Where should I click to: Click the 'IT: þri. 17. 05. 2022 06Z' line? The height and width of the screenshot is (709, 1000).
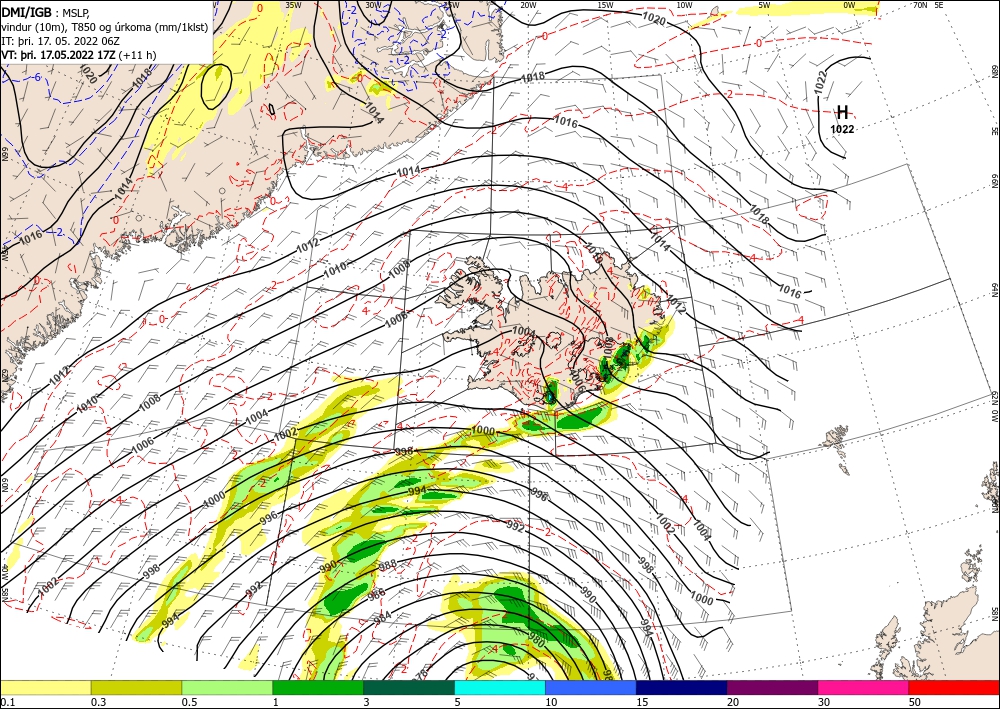point(61,40)
